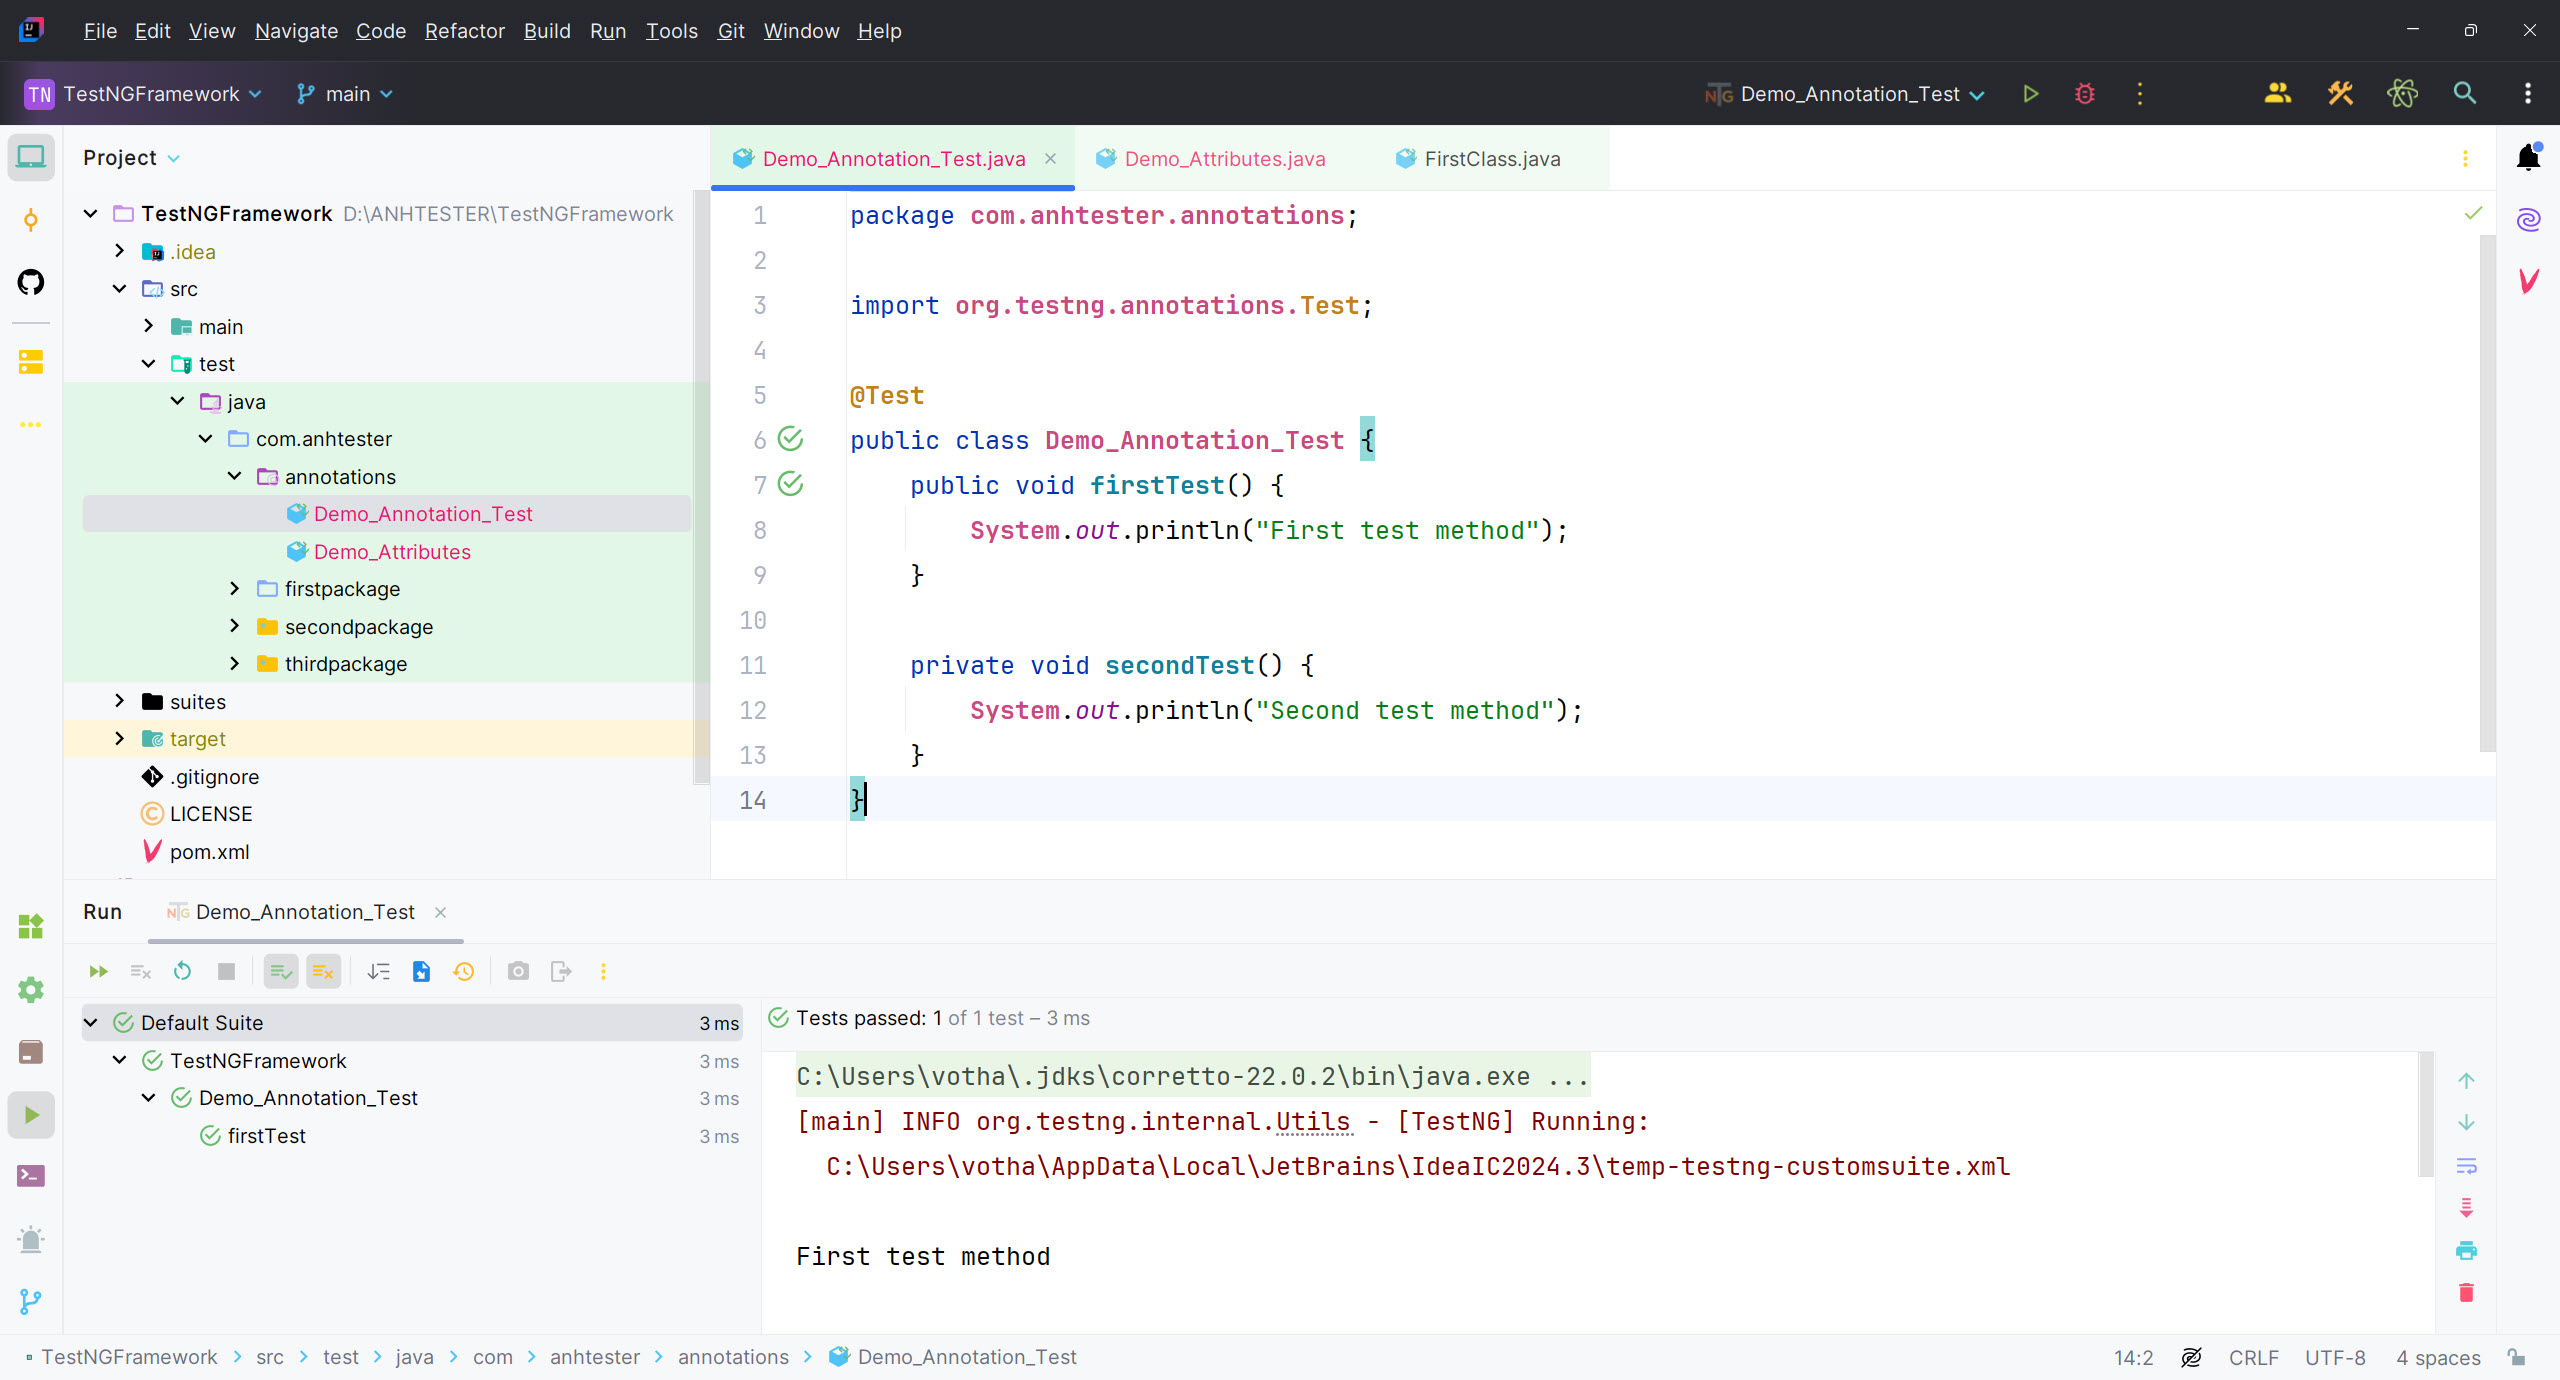Open the search everywhere magnifier
This screenshot has width=2560, height=1380.
2465,94
